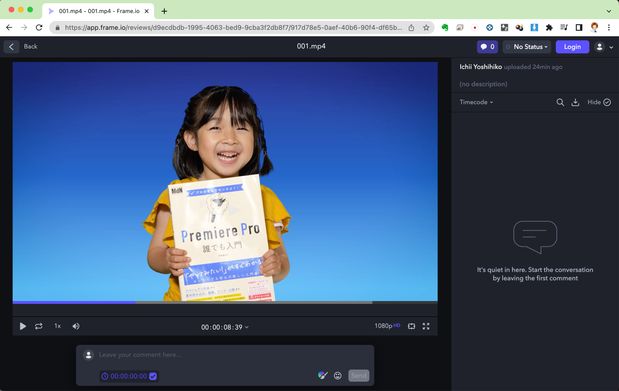Click the 001.mp4 file title
This screenshot has height=391, width=619.
(x=311, y=46)
